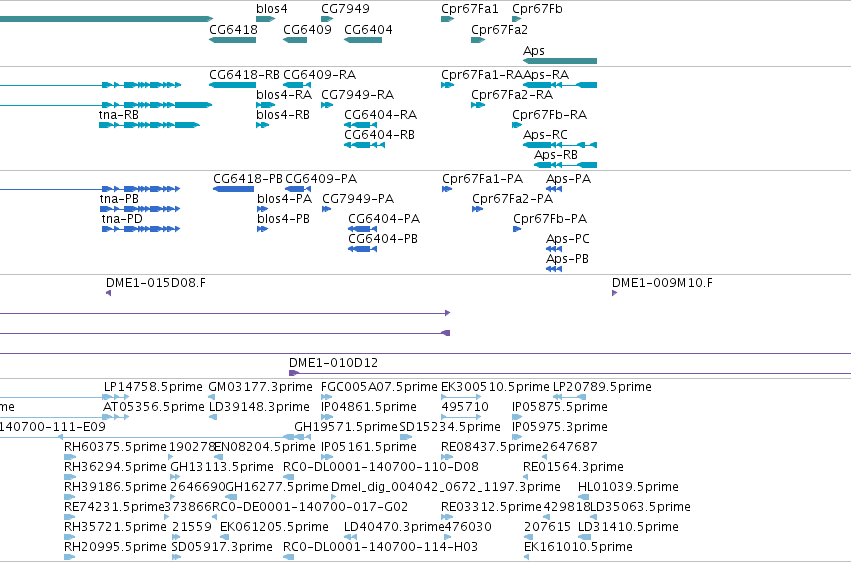Screen dimensions: 851x562
Task: Click transcript label Cpr67Fa1-RA
Action: (482, 74)
